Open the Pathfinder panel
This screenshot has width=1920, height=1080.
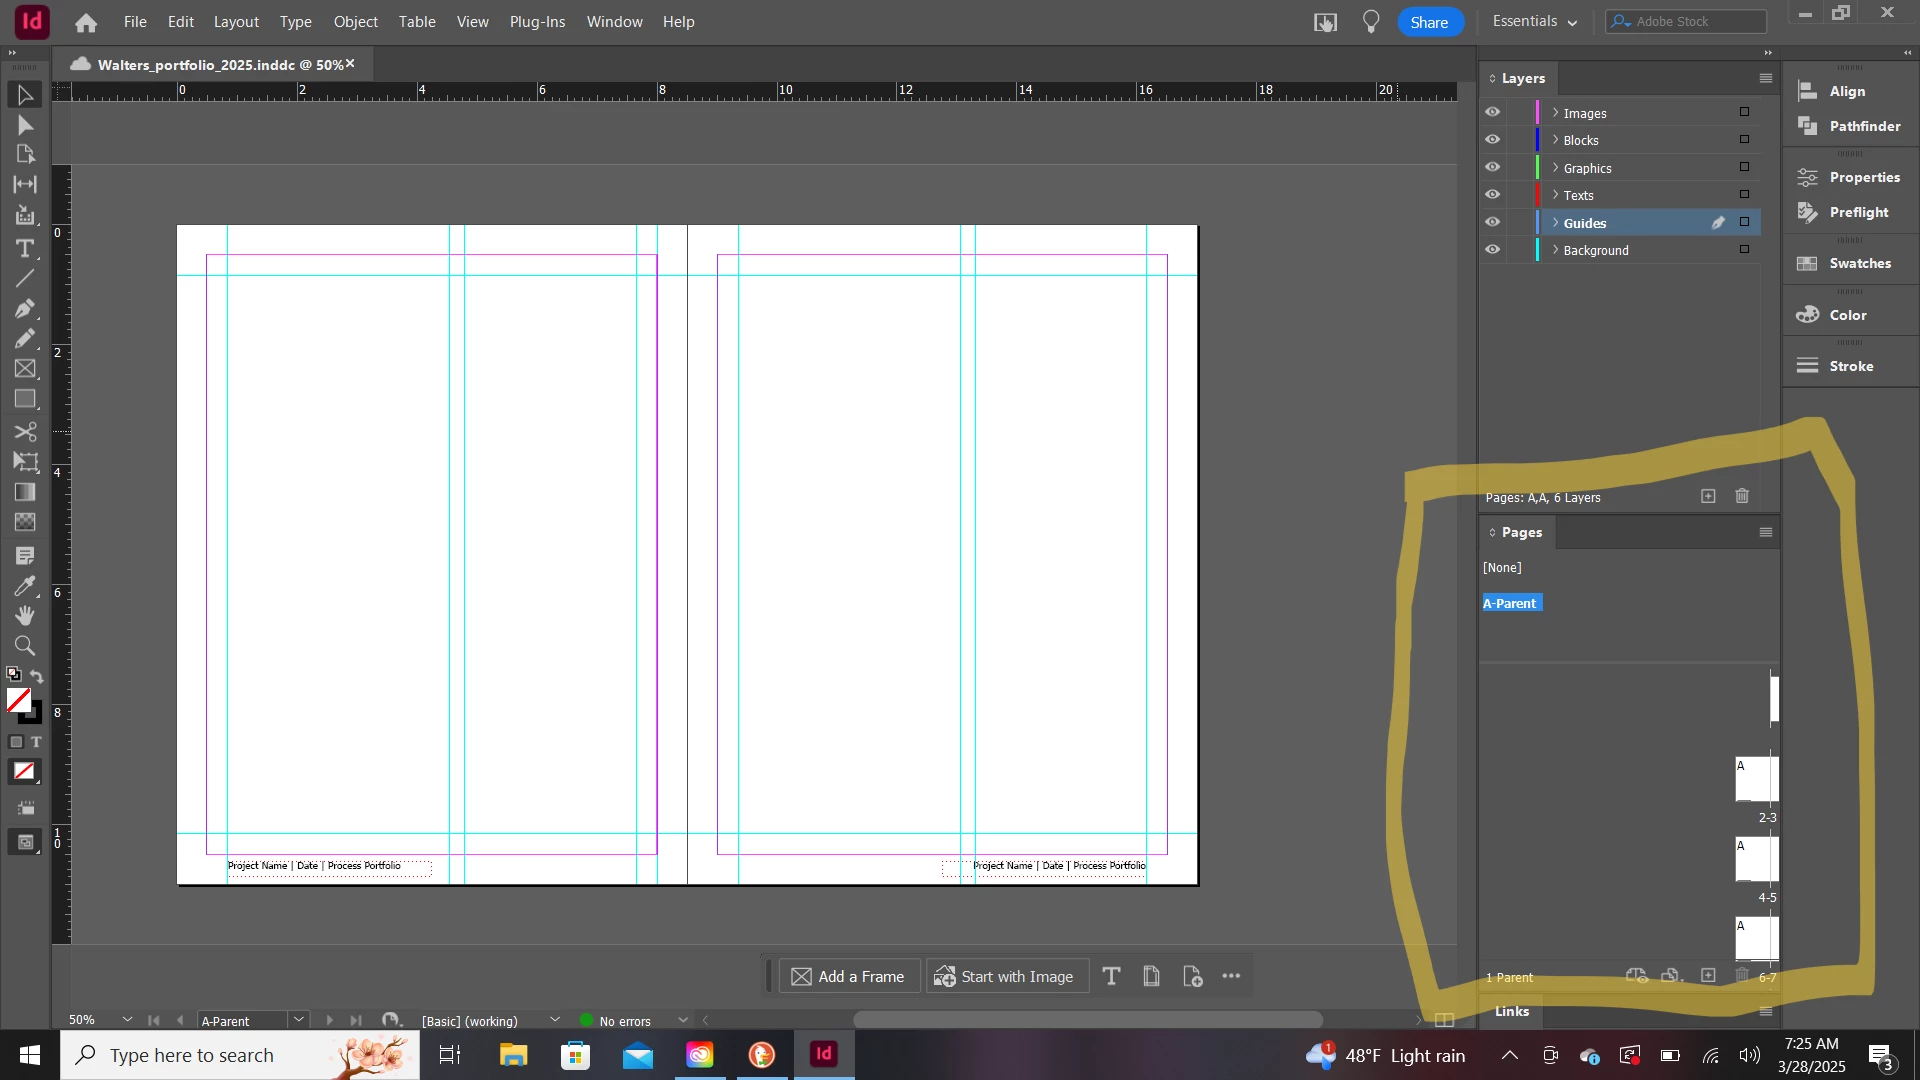click(1850, 126)
